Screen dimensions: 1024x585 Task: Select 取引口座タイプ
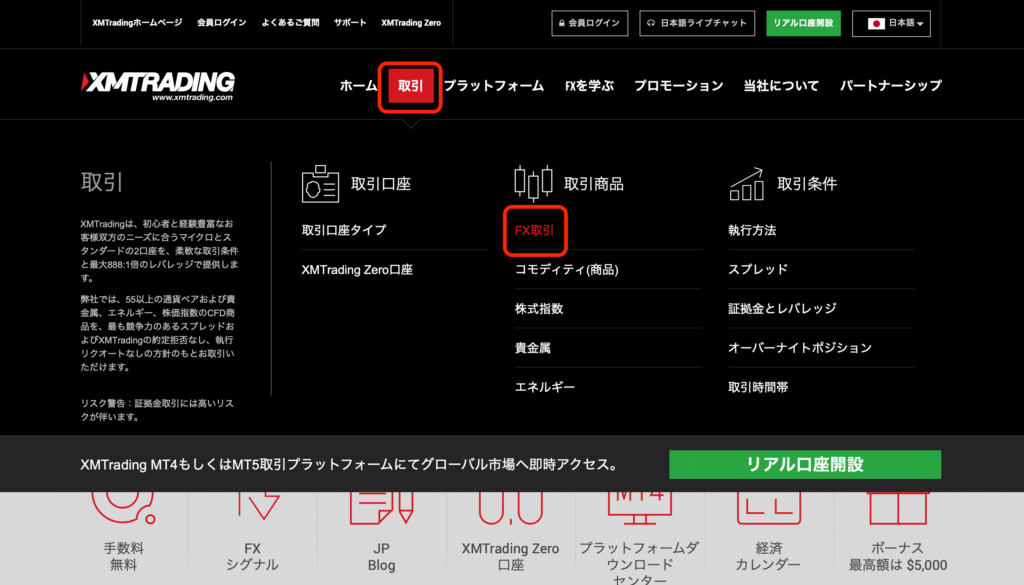[x=344, y=230]
